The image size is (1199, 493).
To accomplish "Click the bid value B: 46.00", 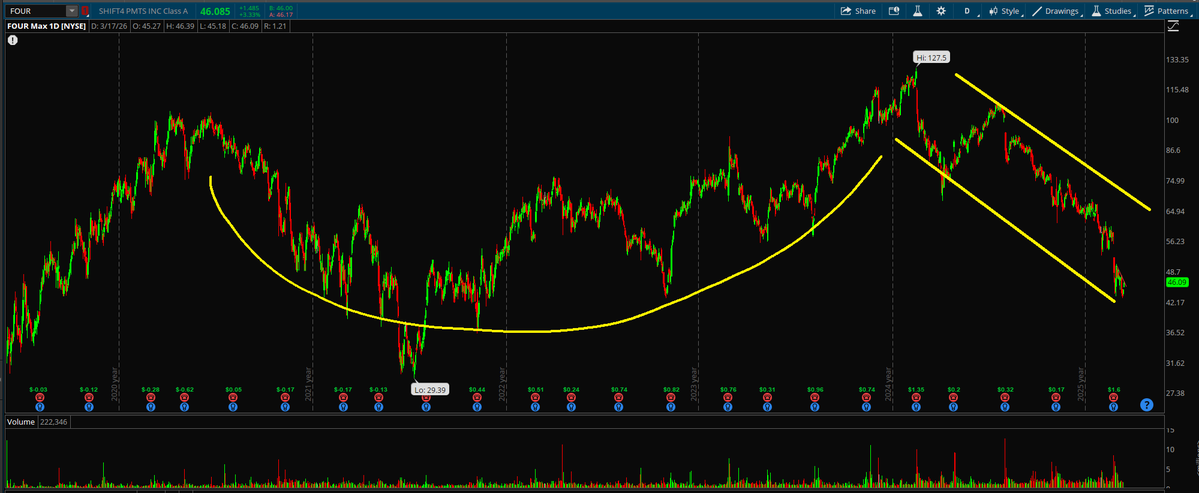I will tap(281, 8).
